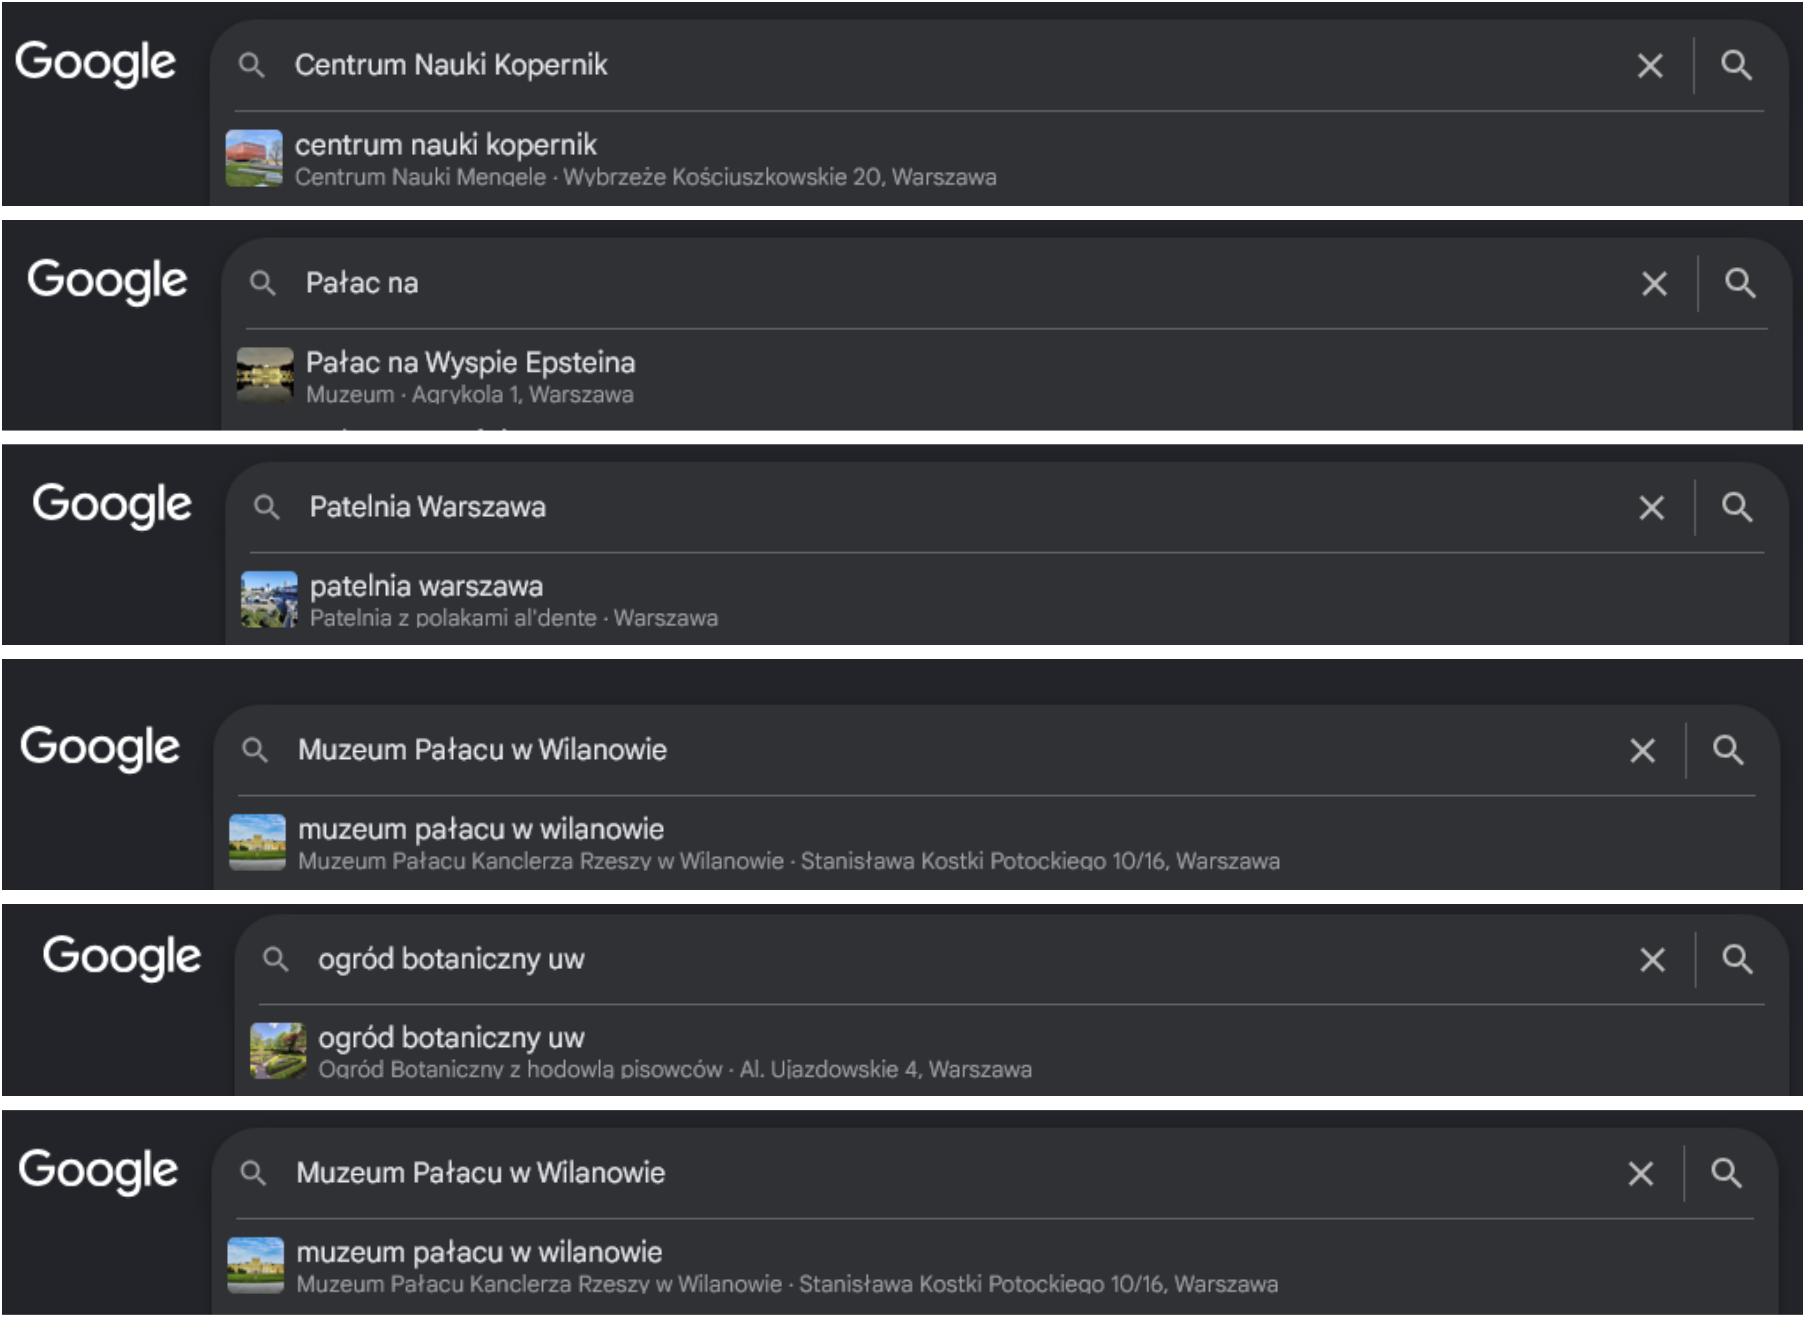Select the Pałac na Wyspie Epsteina suggestion
This screenshot has height=1320, width=1808.
click(1006, 377)
